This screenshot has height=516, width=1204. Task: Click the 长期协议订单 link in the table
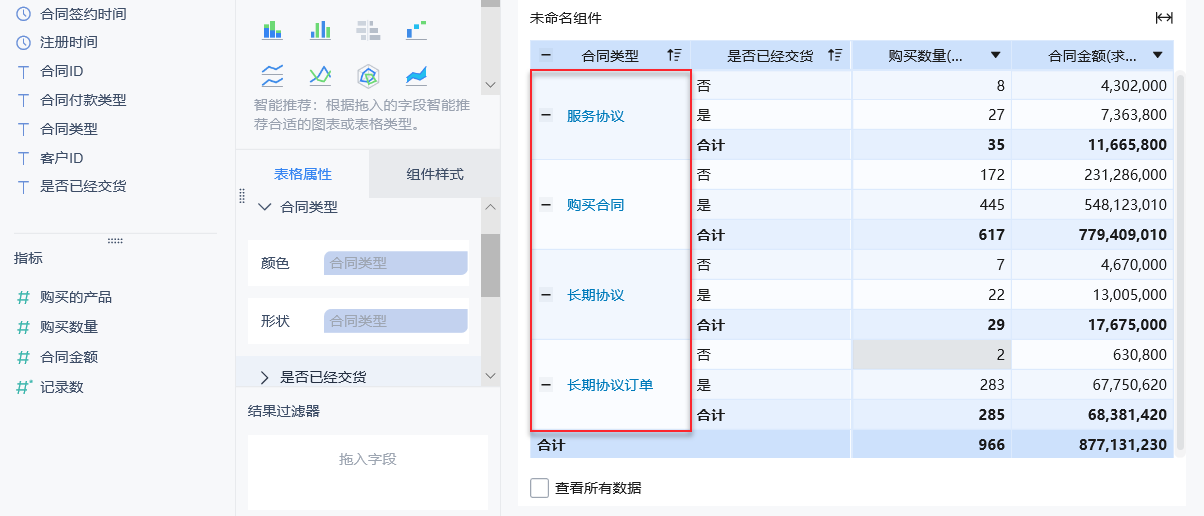coord(610,385)
